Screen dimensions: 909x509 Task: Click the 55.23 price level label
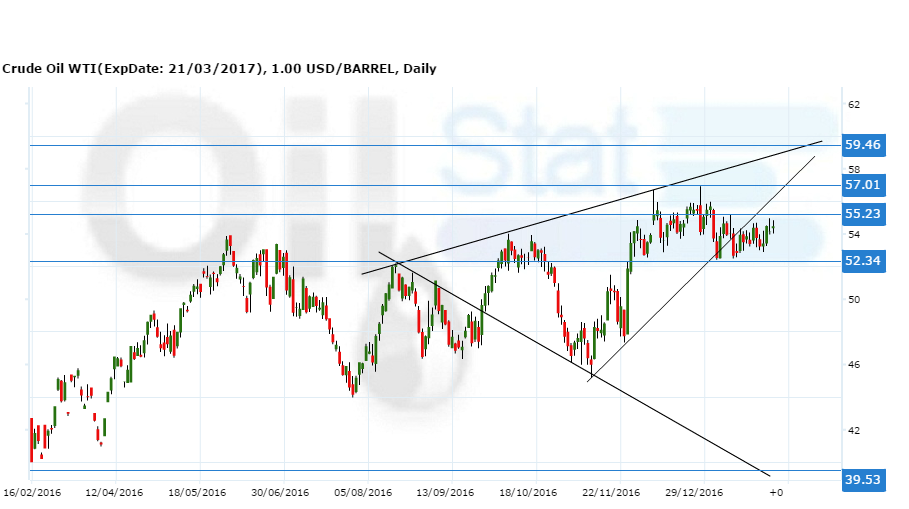coord(862,214)
